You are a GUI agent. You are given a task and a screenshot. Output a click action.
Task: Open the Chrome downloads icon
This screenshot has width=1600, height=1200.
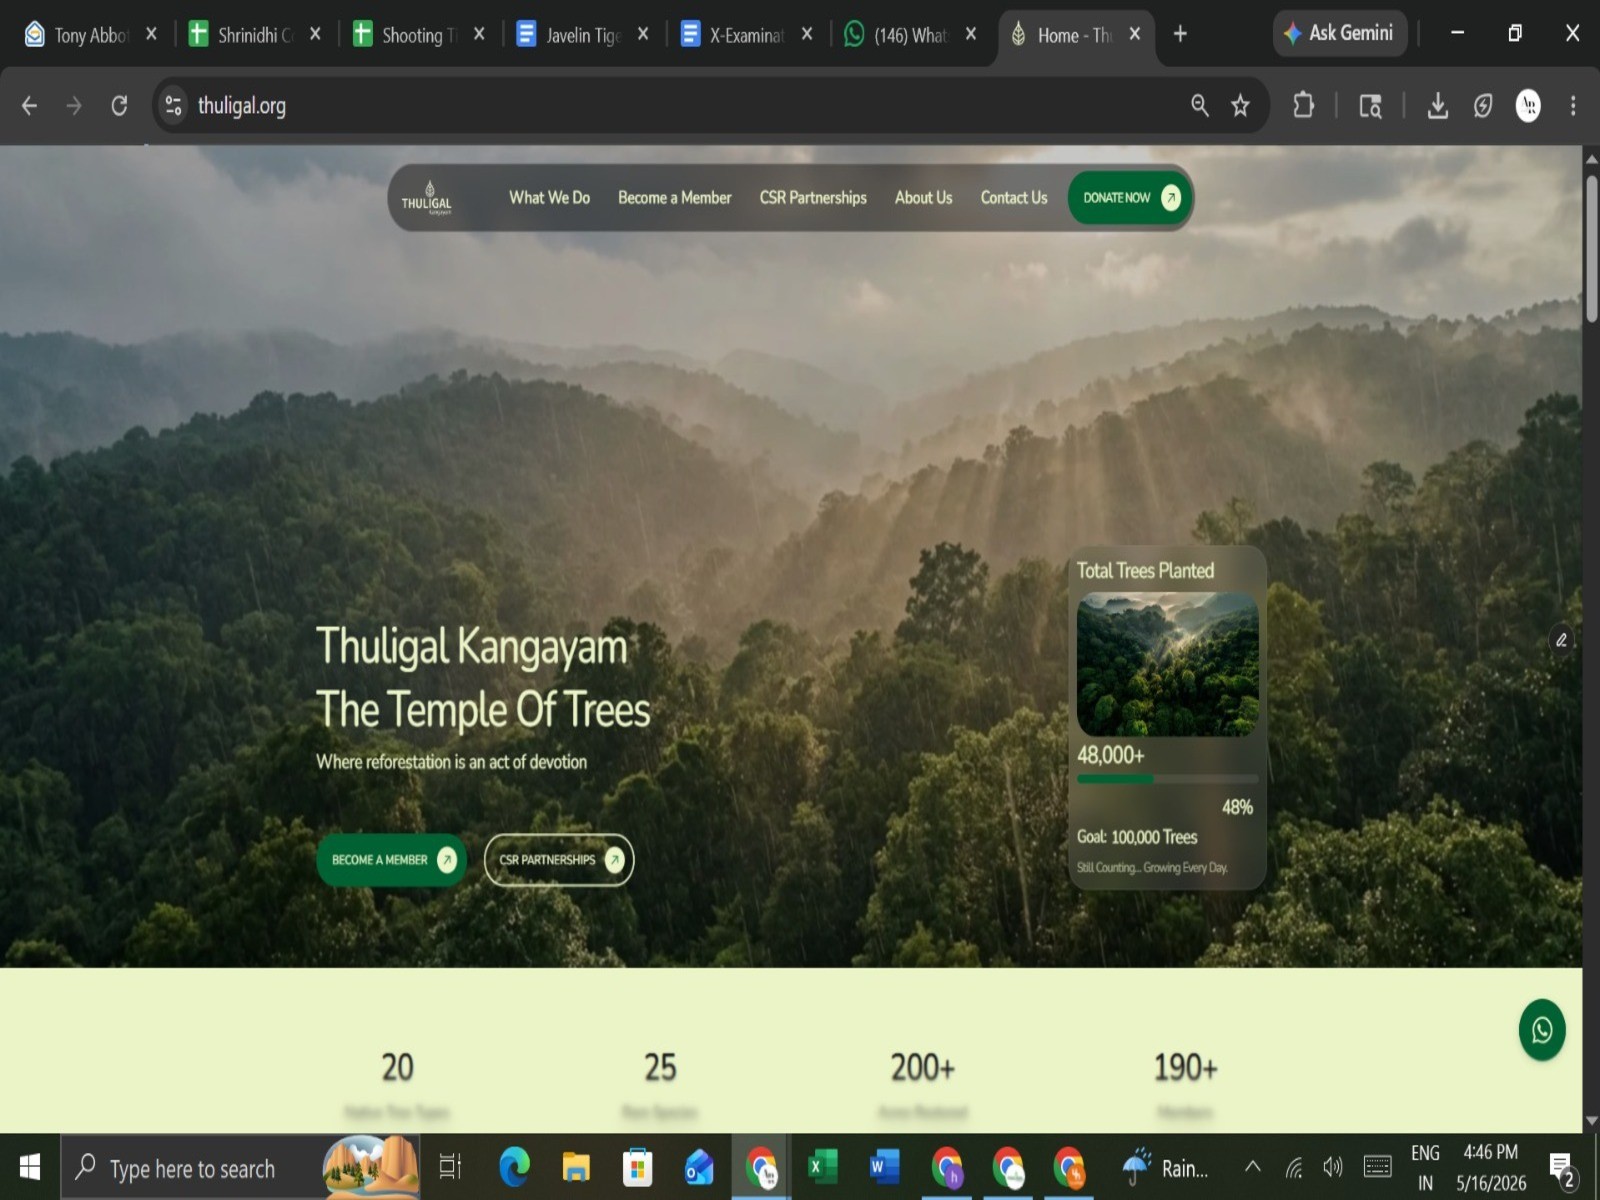[x=1437, y=105]
